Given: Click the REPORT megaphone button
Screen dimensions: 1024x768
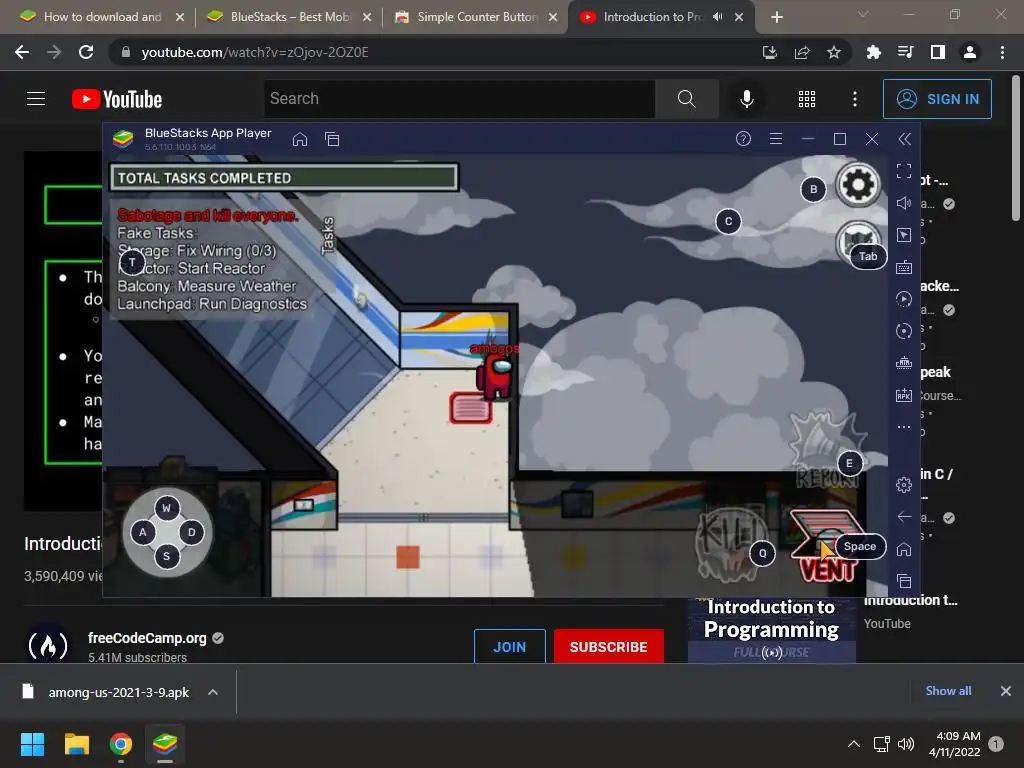Looking at the screenshot, I should [827, 449].
